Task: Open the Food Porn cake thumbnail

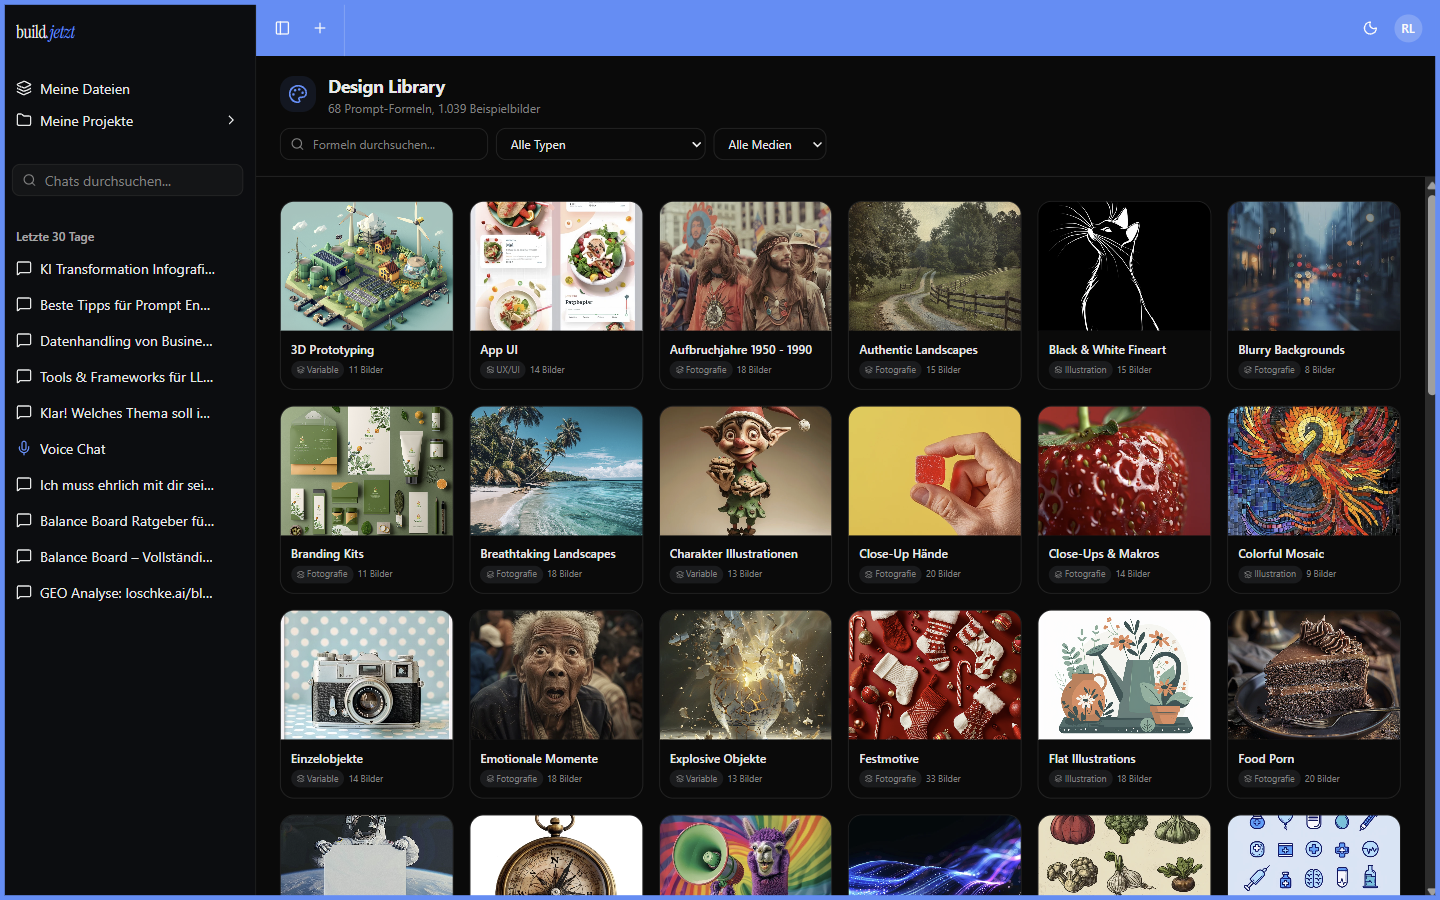Action: pyautogui.click(x=1314, y=675)
